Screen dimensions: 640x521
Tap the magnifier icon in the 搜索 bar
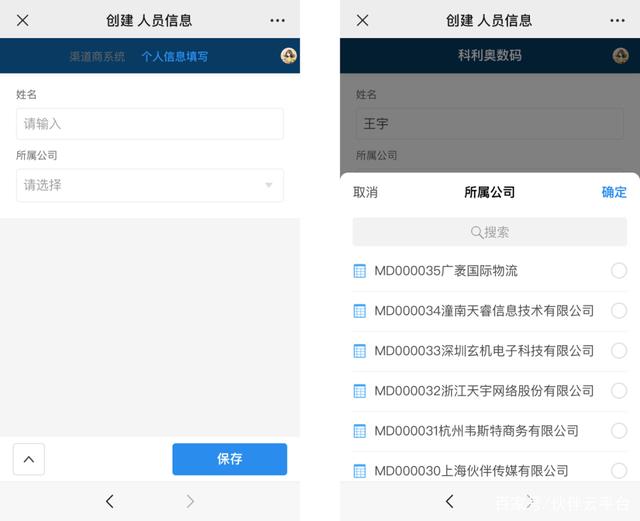tap(477, 232)
